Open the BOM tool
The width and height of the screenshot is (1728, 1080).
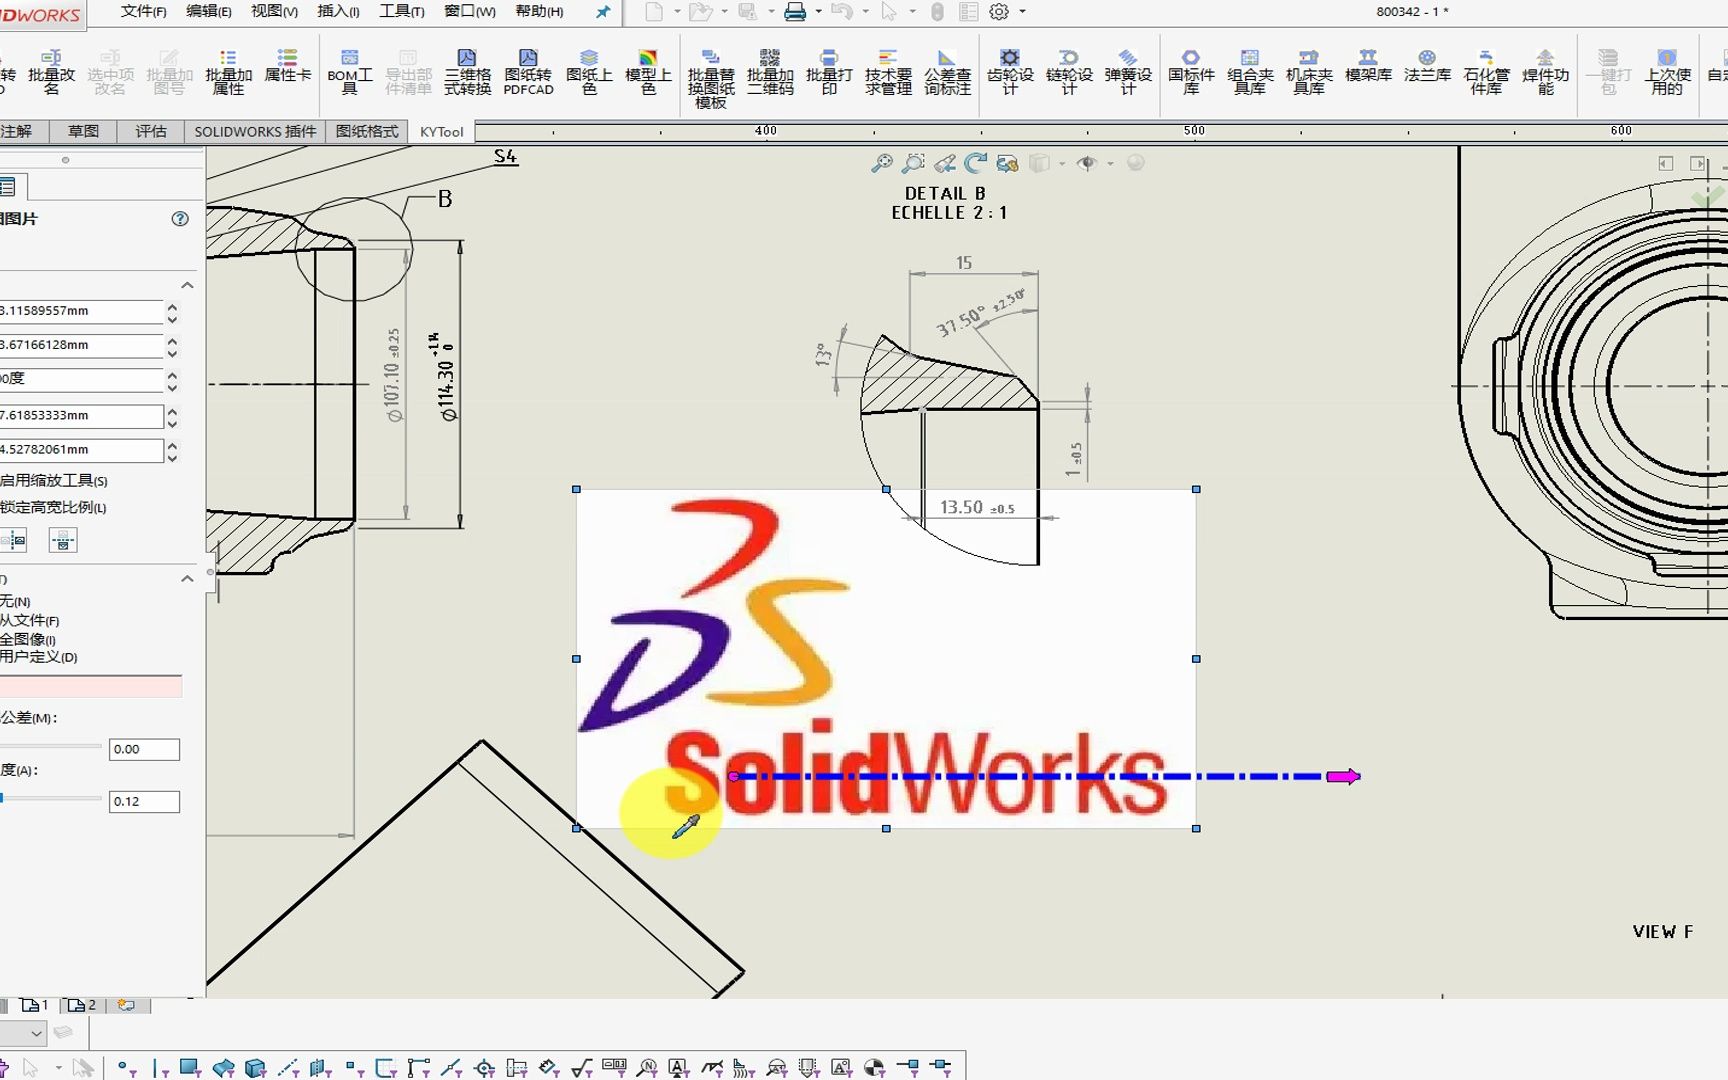coord(349,71)
